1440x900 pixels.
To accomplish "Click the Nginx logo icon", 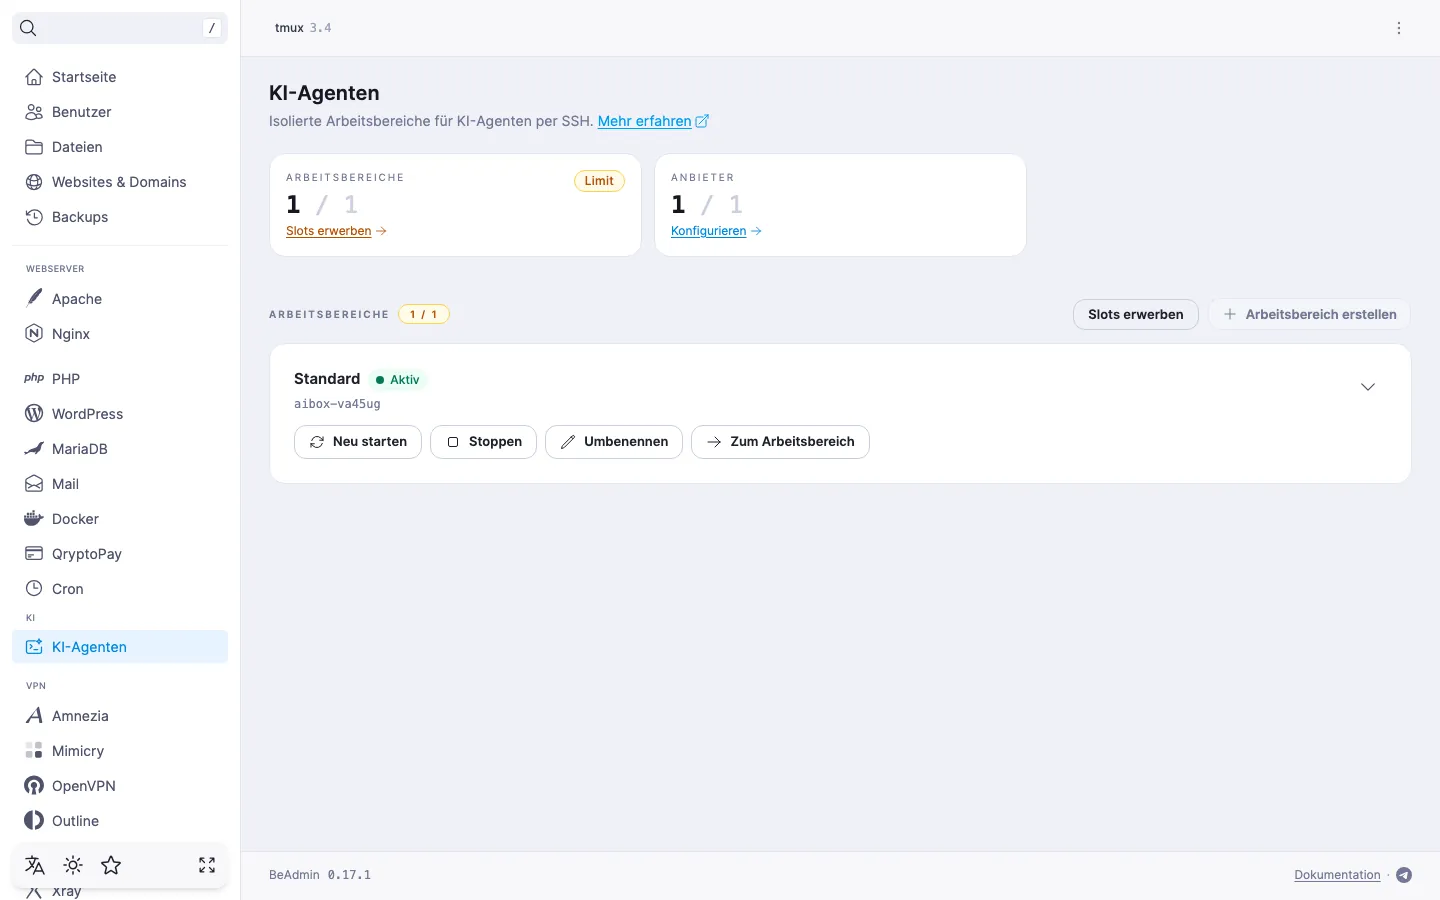I will coord(34,334).
